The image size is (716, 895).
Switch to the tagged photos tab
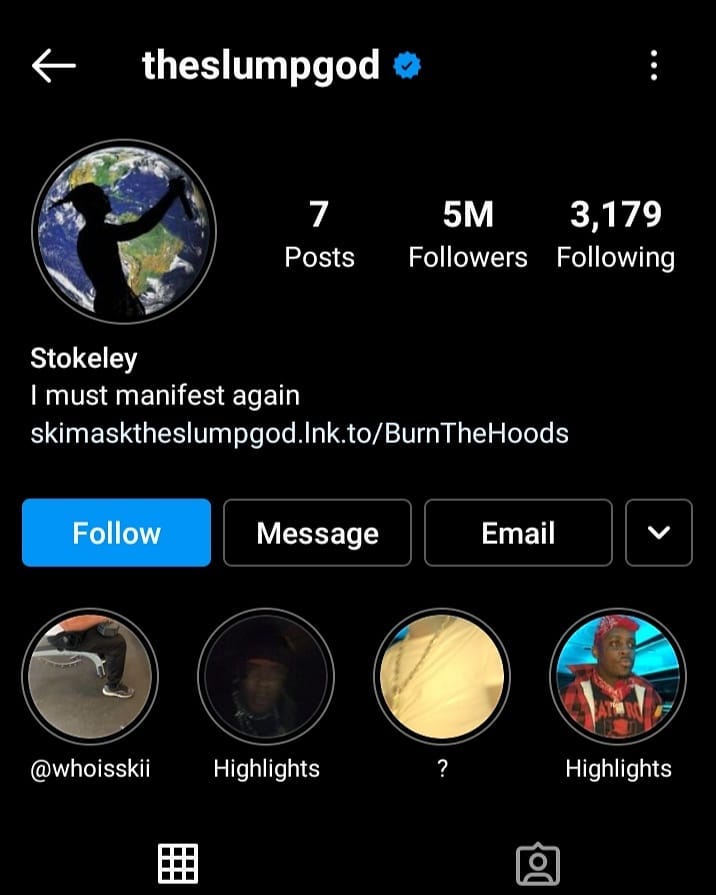tap(538, 864)
